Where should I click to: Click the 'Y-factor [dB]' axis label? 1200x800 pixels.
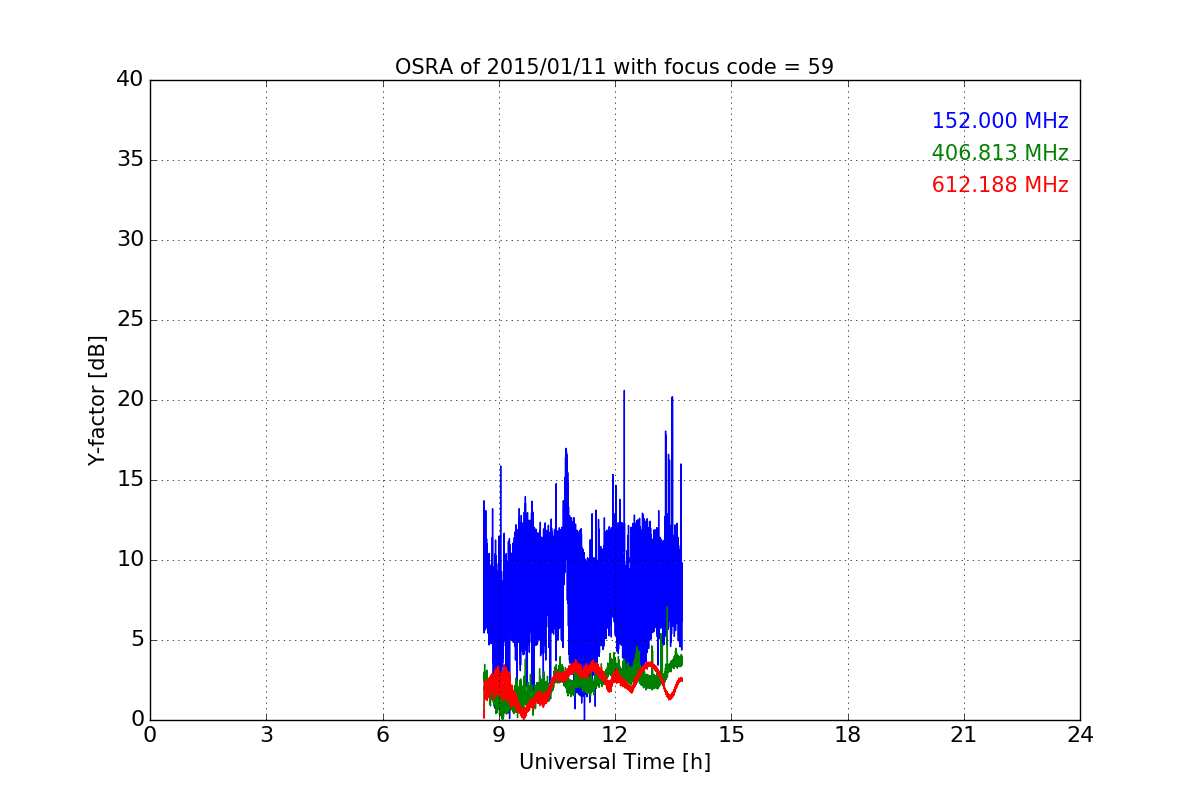coord(97,400)
